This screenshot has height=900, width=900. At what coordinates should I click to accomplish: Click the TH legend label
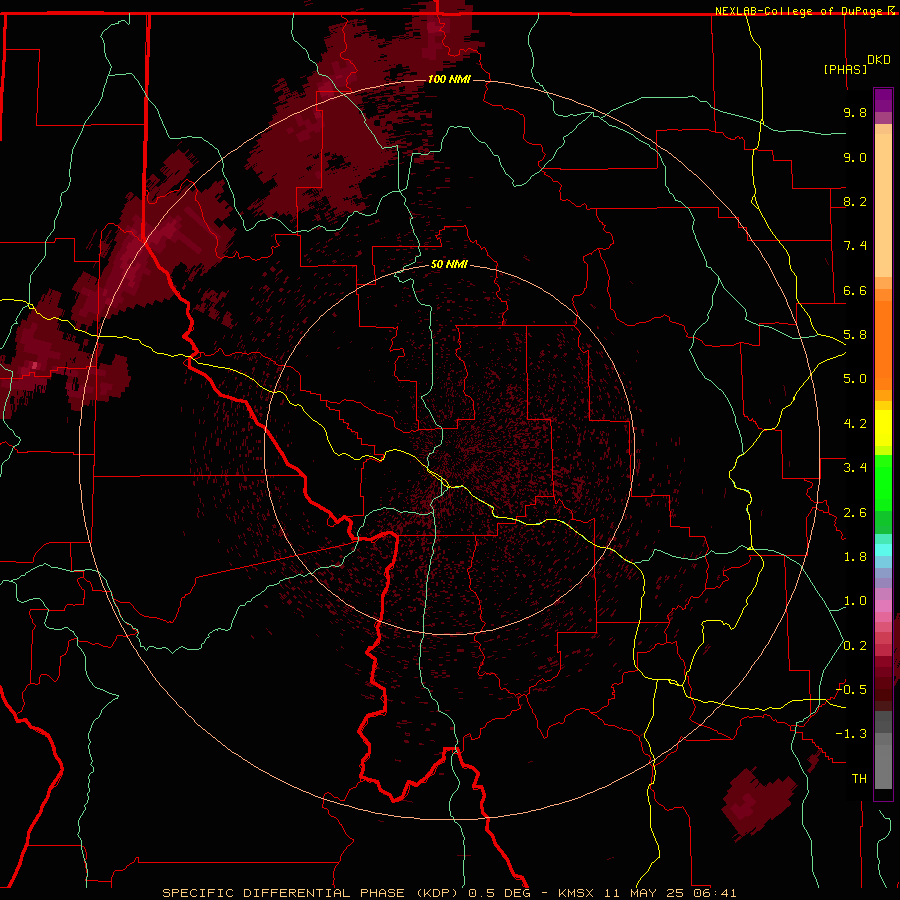(859, 779)
